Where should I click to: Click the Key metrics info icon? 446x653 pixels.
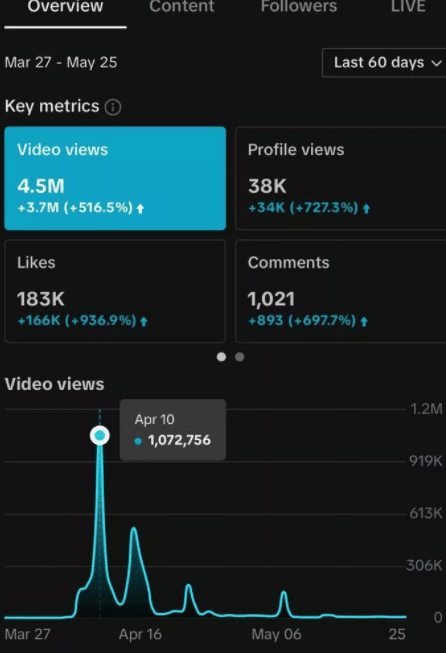point(113,107)
